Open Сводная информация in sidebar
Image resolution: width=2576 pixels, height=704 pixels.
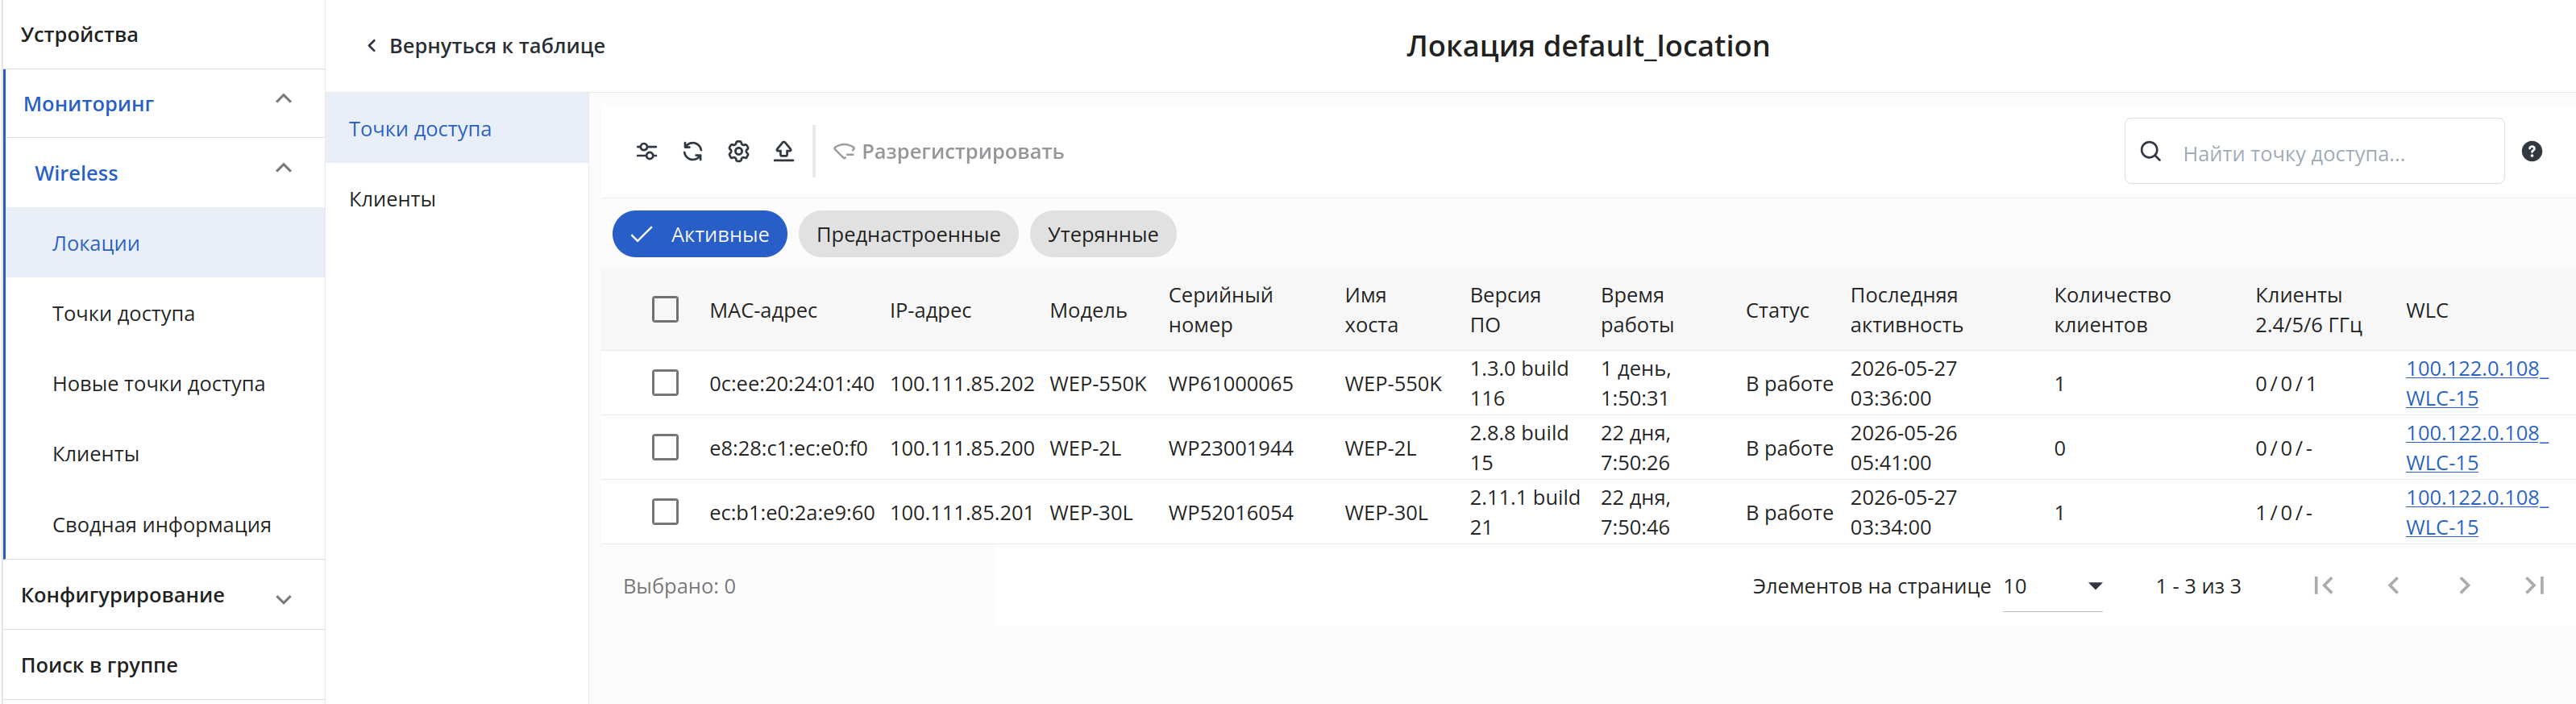tap(161, 525)
